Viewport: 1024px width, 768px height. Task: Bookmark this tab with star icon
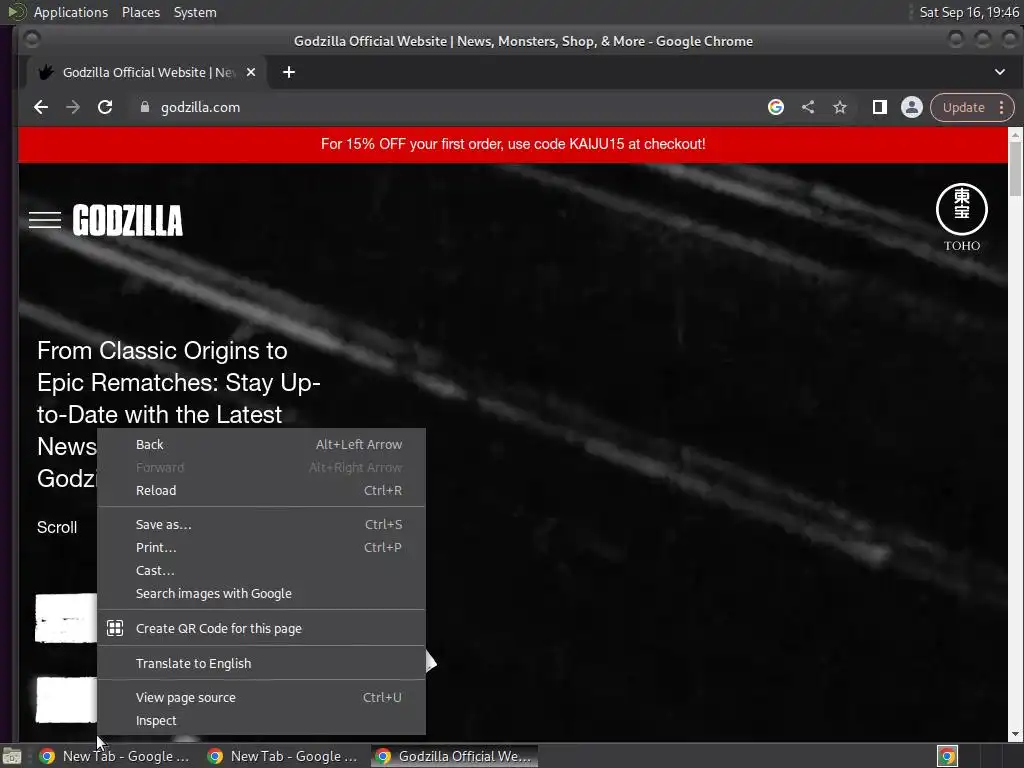coord(840,107)
